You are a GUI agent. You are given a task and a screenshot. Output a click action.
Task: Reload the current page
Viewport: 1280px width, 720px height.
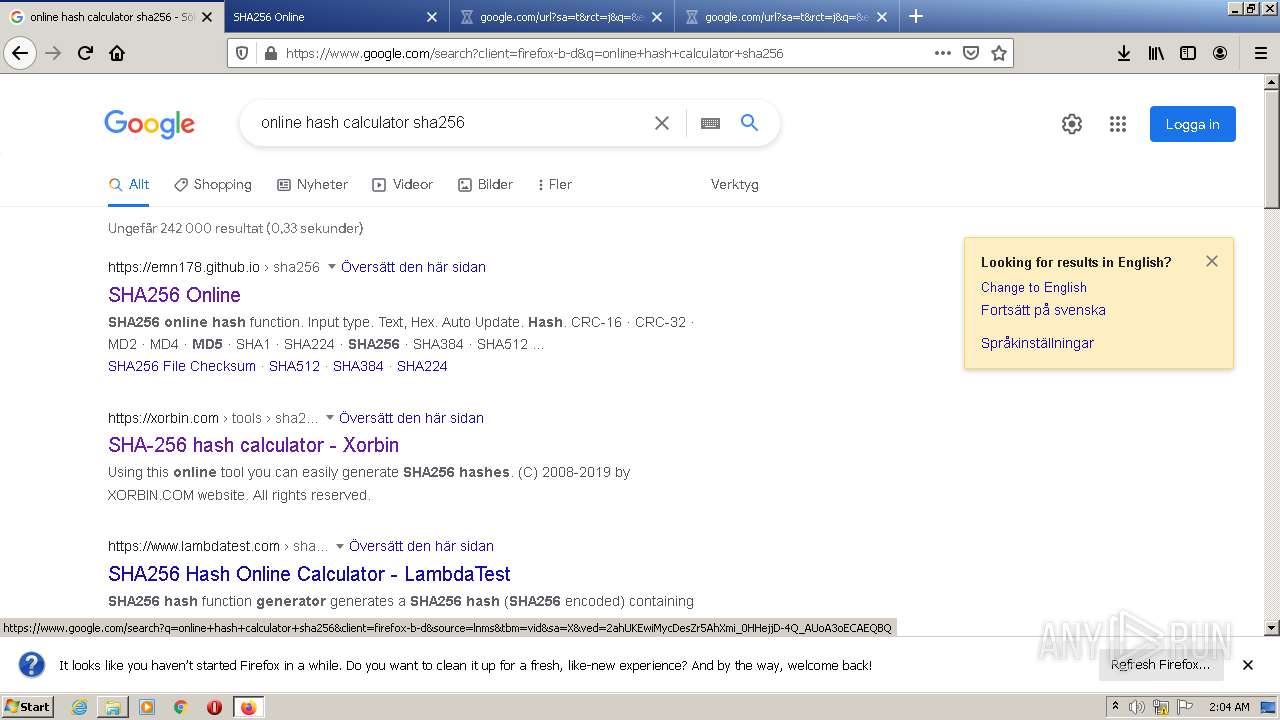[85, 53]
